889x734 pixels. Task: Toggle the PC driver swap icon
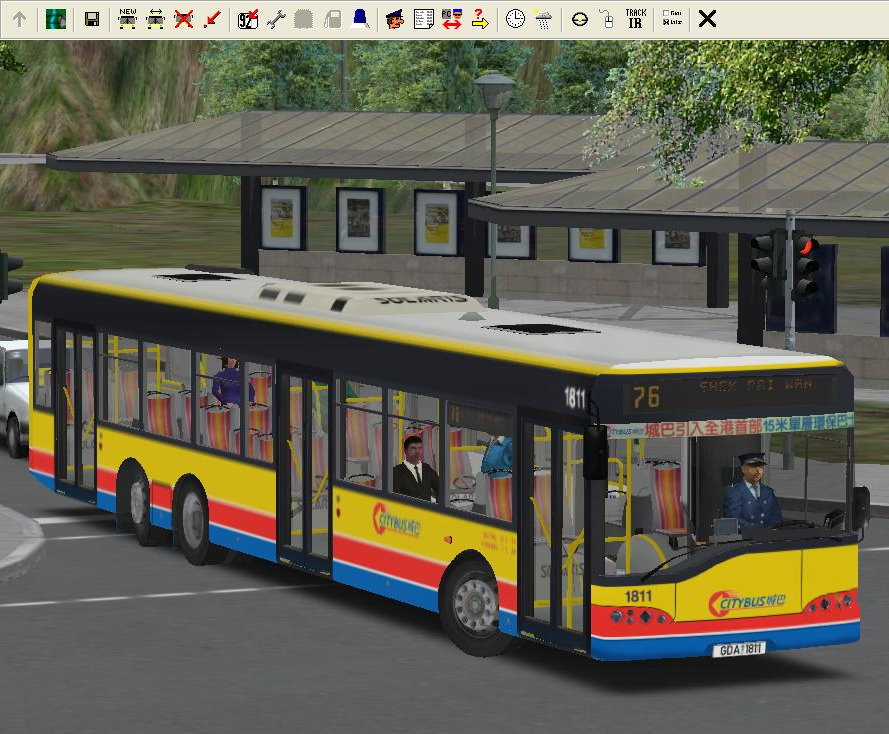coord(451,19)
